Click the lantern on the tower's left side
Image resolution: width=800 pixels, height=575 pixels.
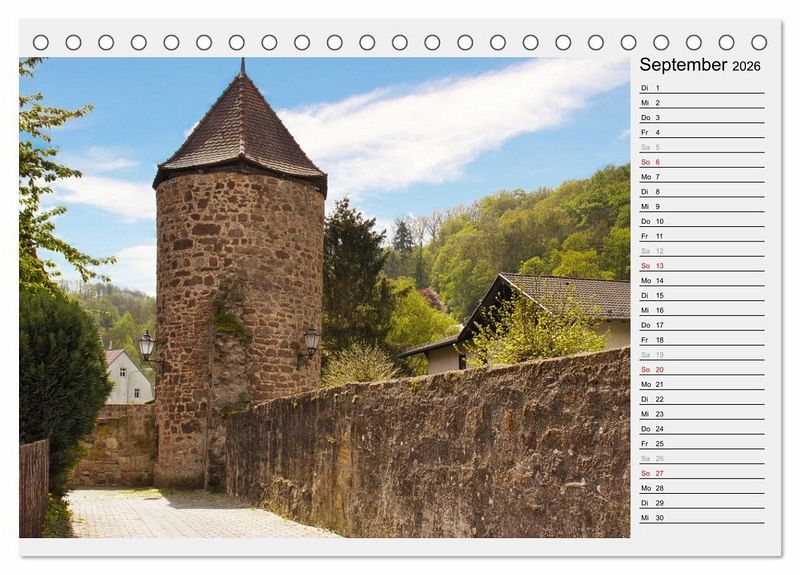[147, 346]
